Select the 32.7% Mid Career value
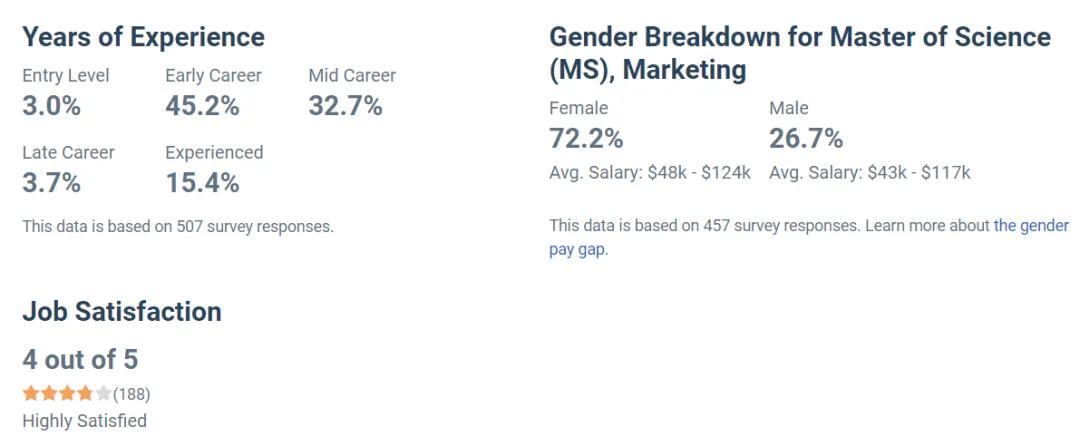Screen dimensions: 1080x446 (x=345, y=106)
